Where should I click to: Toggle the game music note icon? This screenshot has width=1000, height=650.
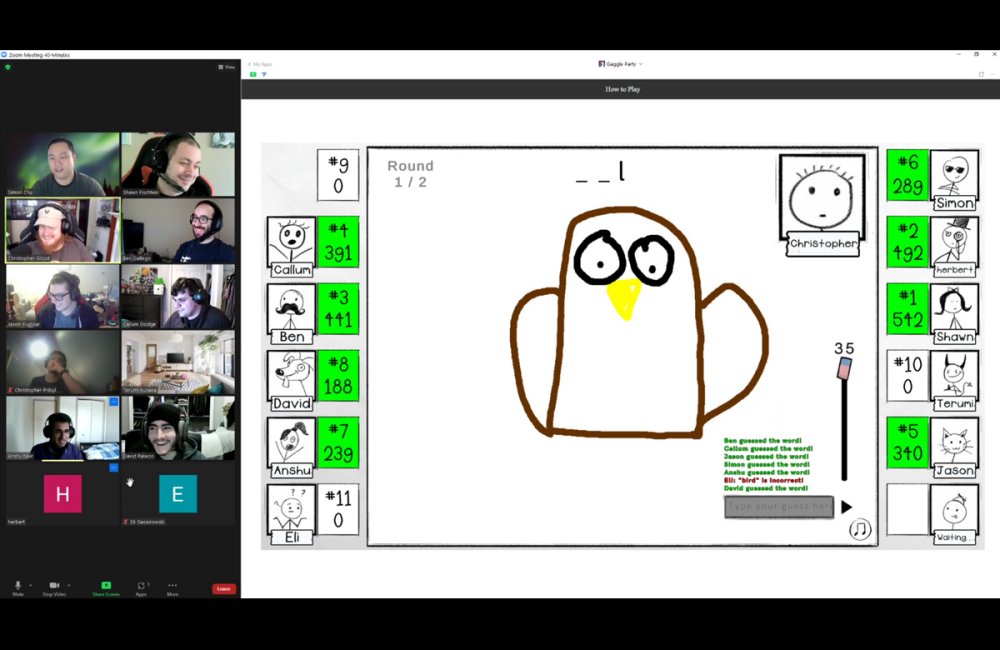(860, 529)
